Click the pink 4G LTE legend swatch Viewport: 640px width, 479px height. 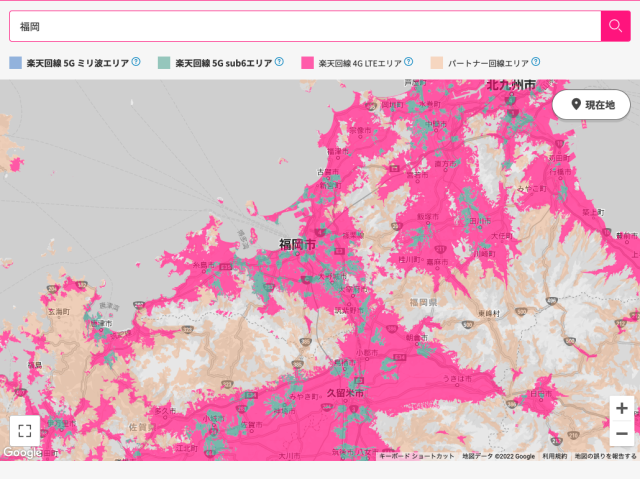pos(307,63)
